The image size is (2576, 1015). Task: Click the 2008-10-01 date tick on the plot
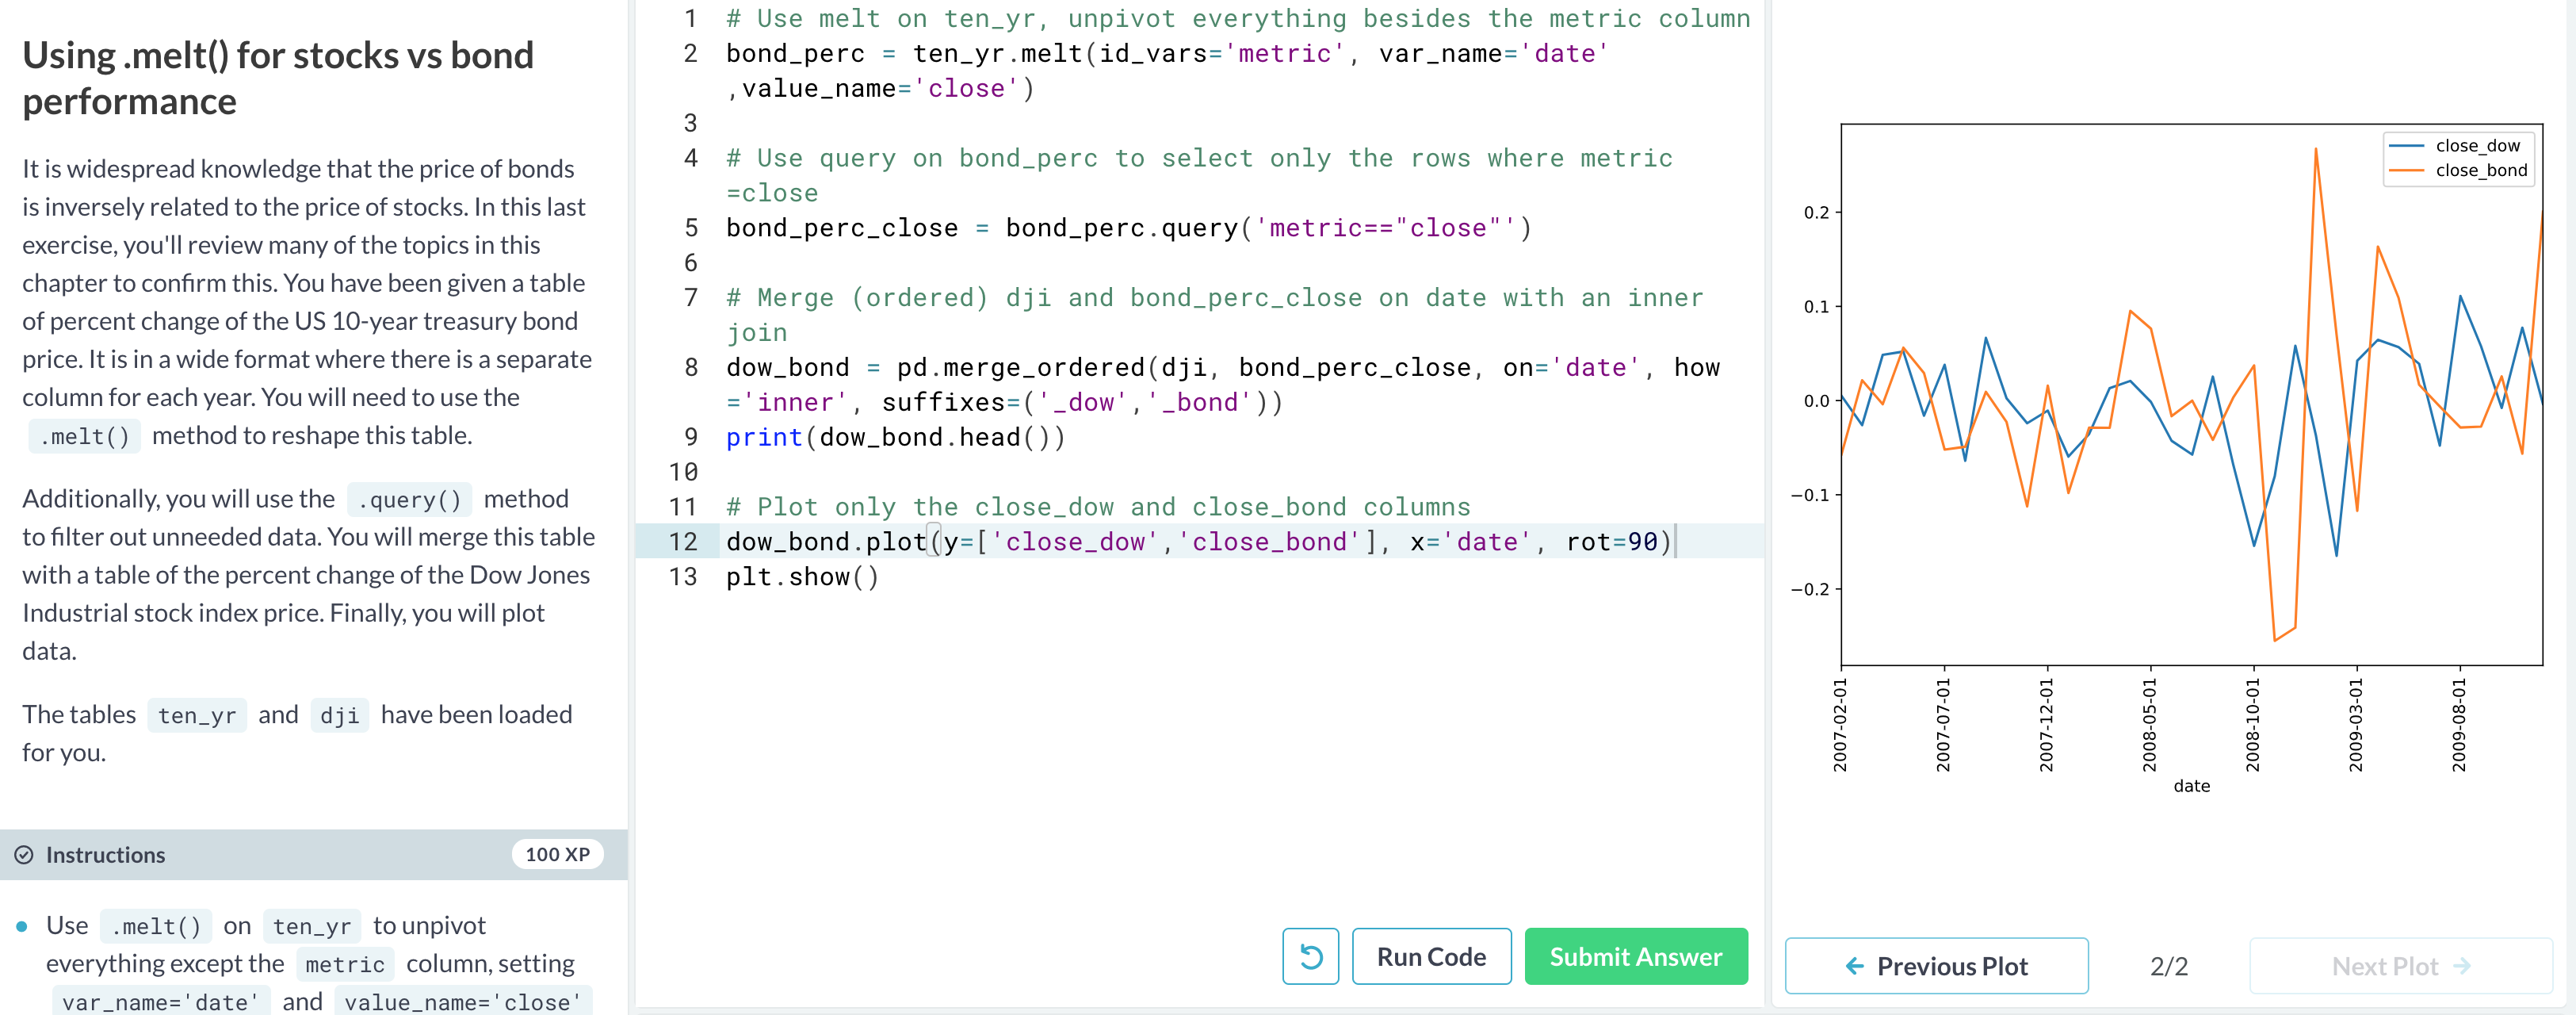tap(2253, 724)
